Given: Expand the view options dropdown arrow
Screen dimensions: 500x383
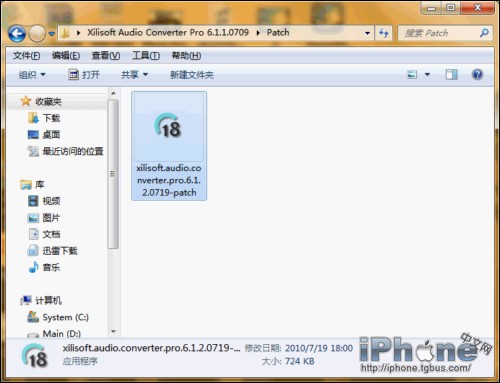Looking at the screenshot, I should coord(427,74).
